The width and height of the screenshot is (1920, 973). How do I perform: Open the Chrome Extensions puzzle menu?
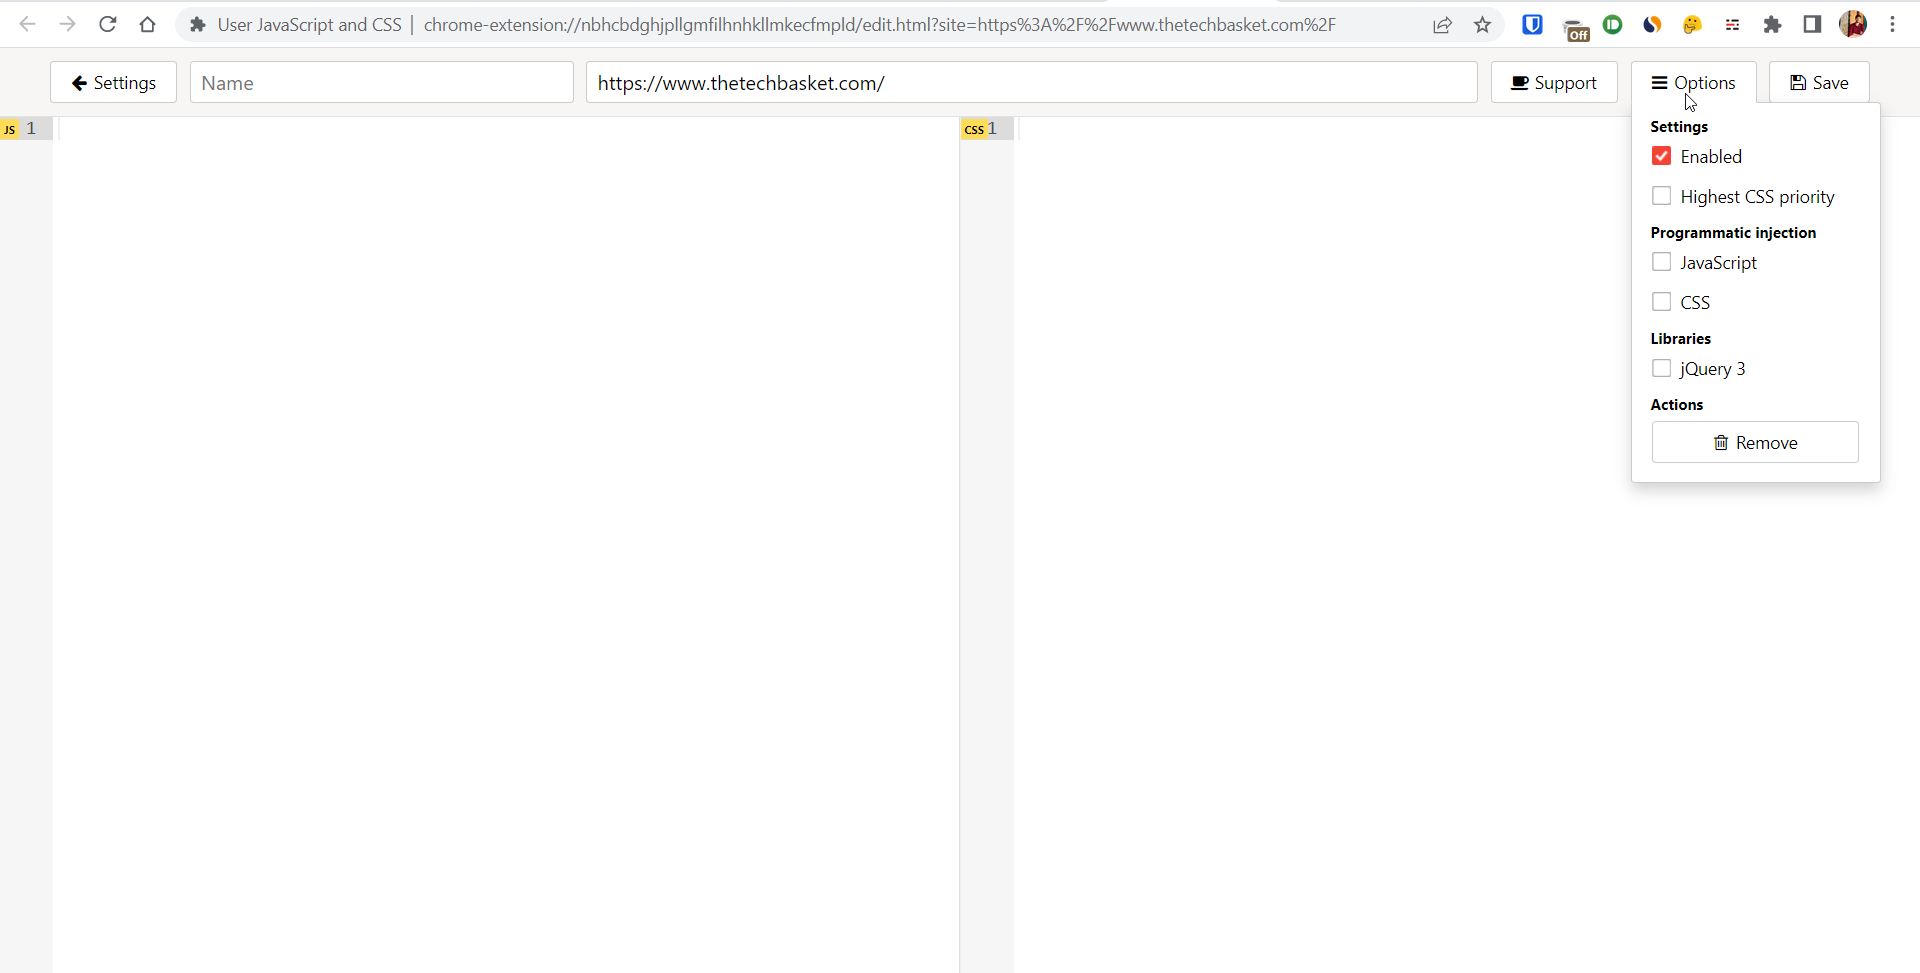1772,25
